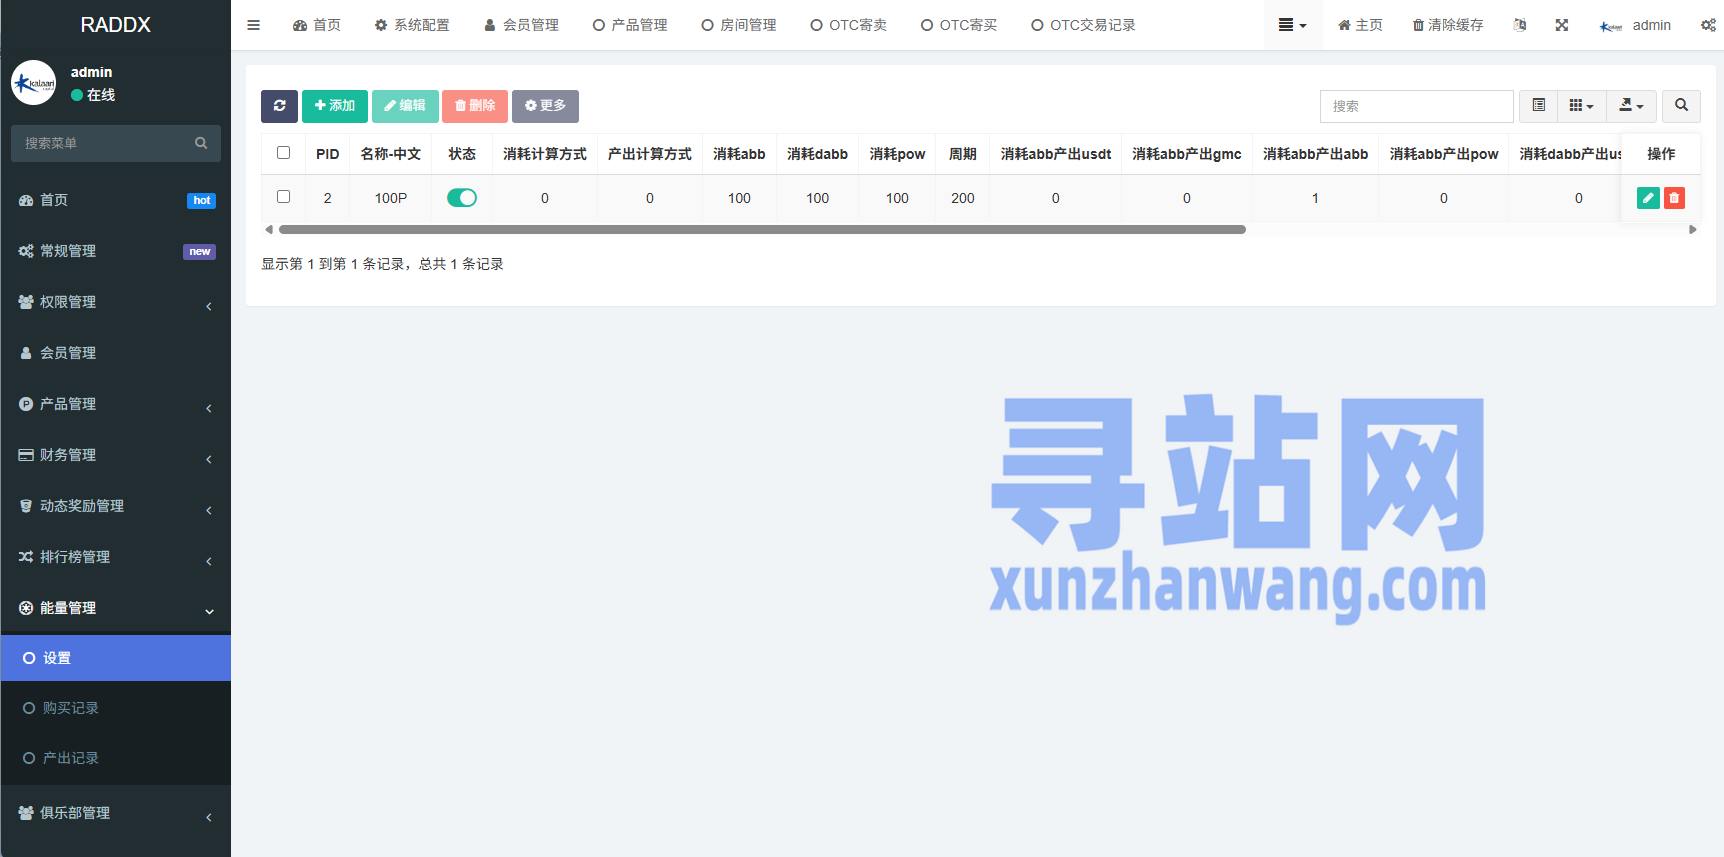Click the 200 value in 周期 column

pos(962,198)
